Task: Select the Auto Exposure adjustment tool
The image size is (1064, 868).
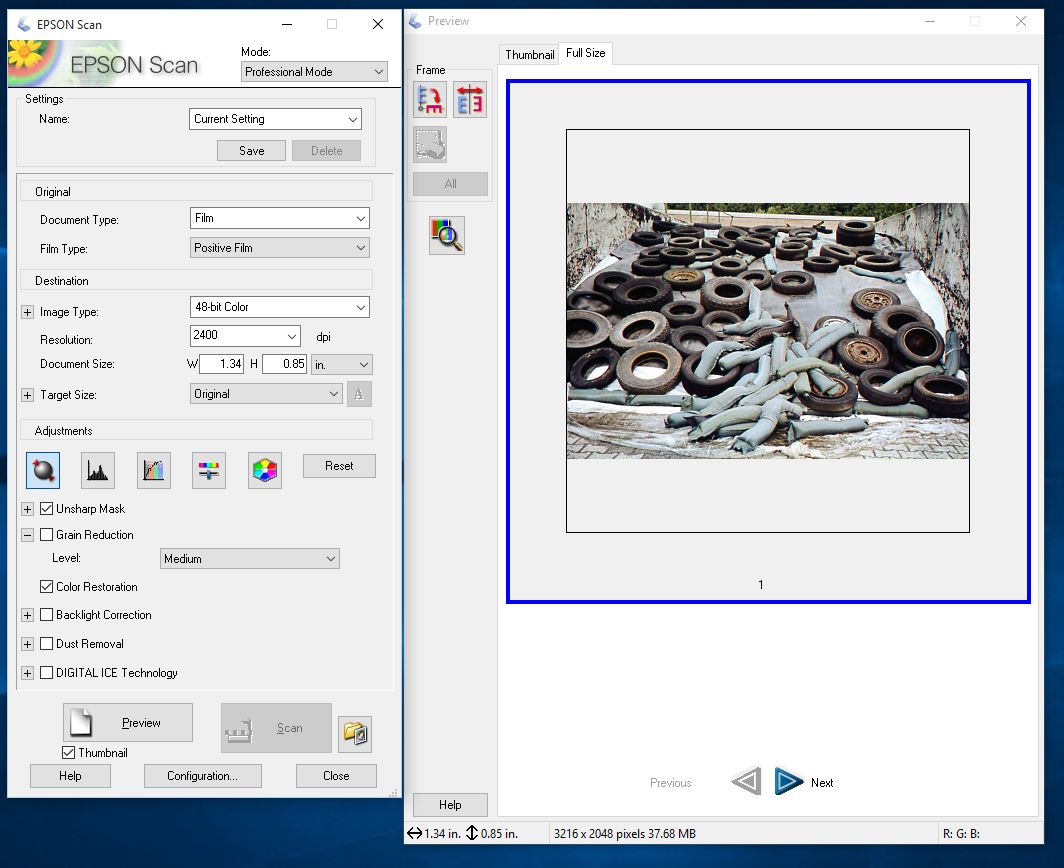Action: (43, 470)
